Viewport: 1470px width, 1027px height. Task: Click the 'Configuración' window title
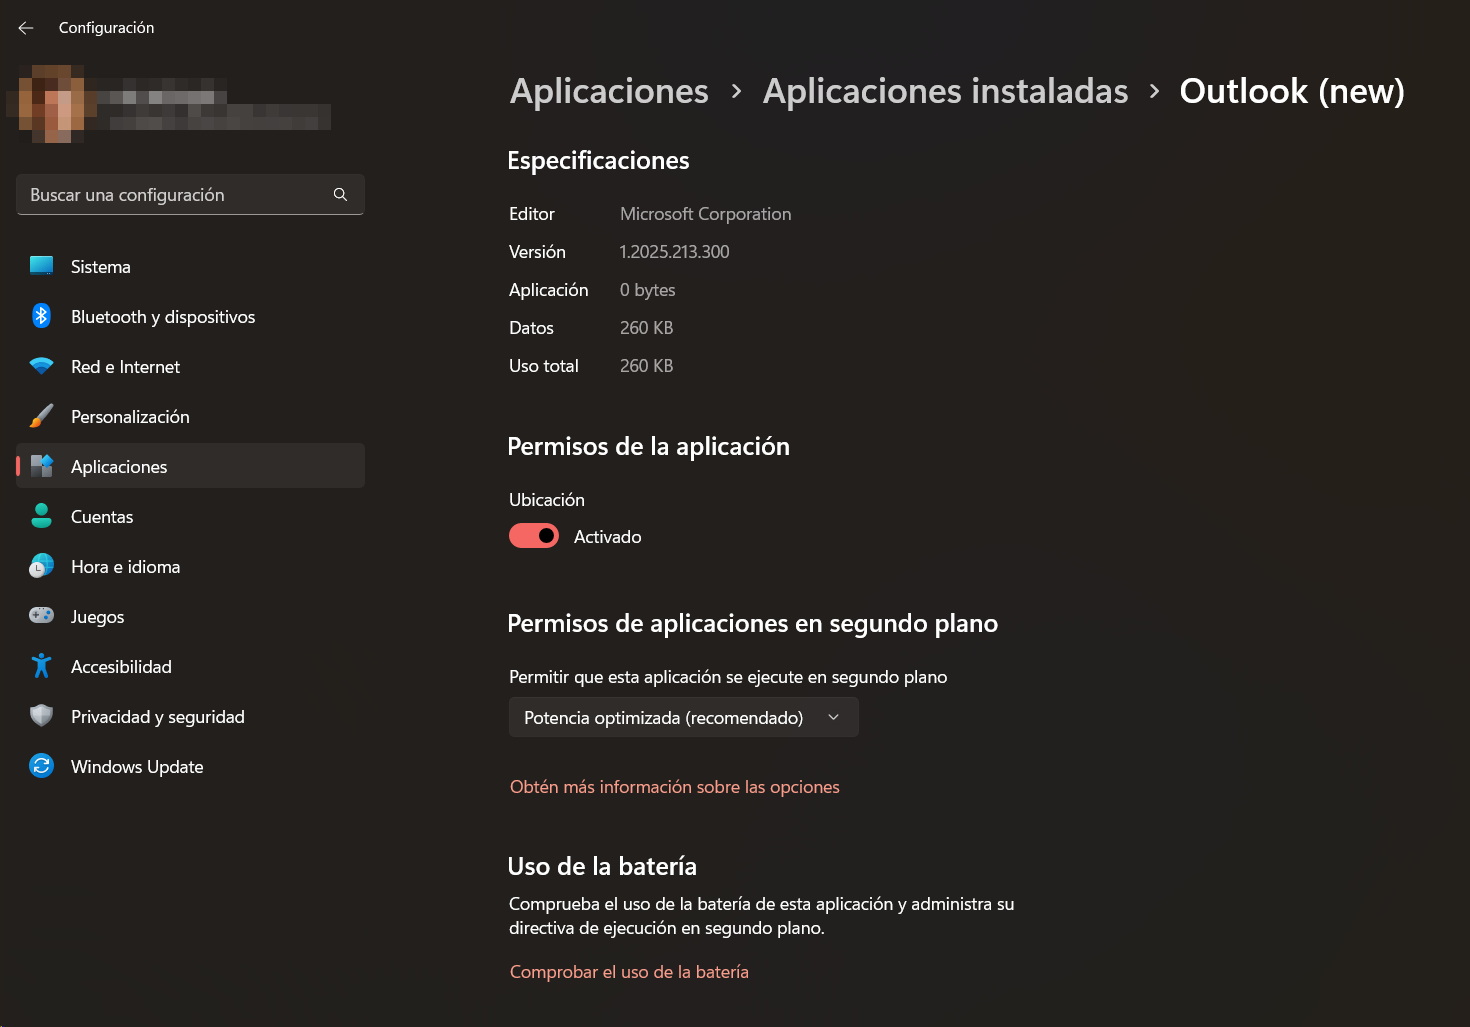click(x=106, y=28)
